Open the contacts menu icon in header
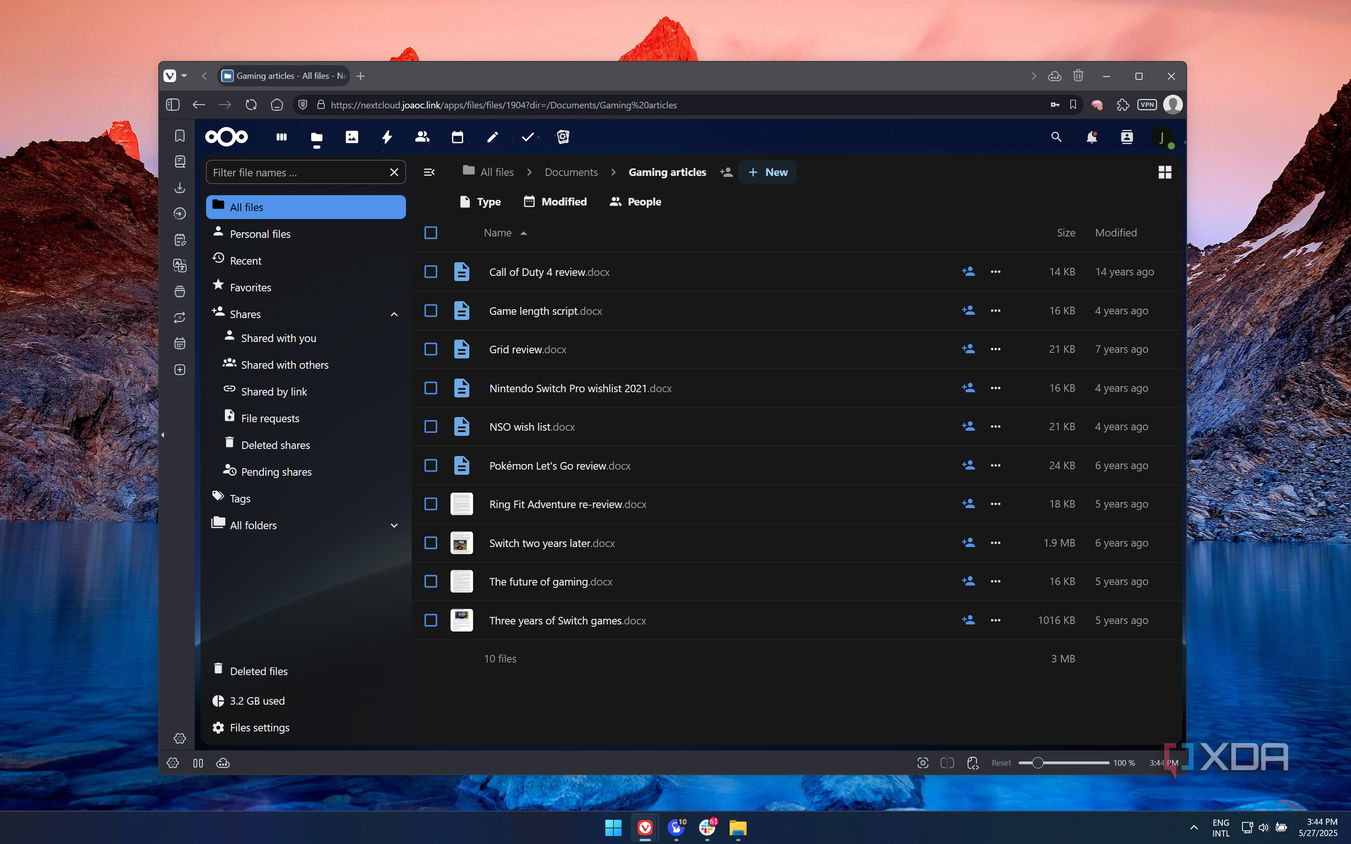Screen dimensions: 1351x844 [x=1126, y=137]
